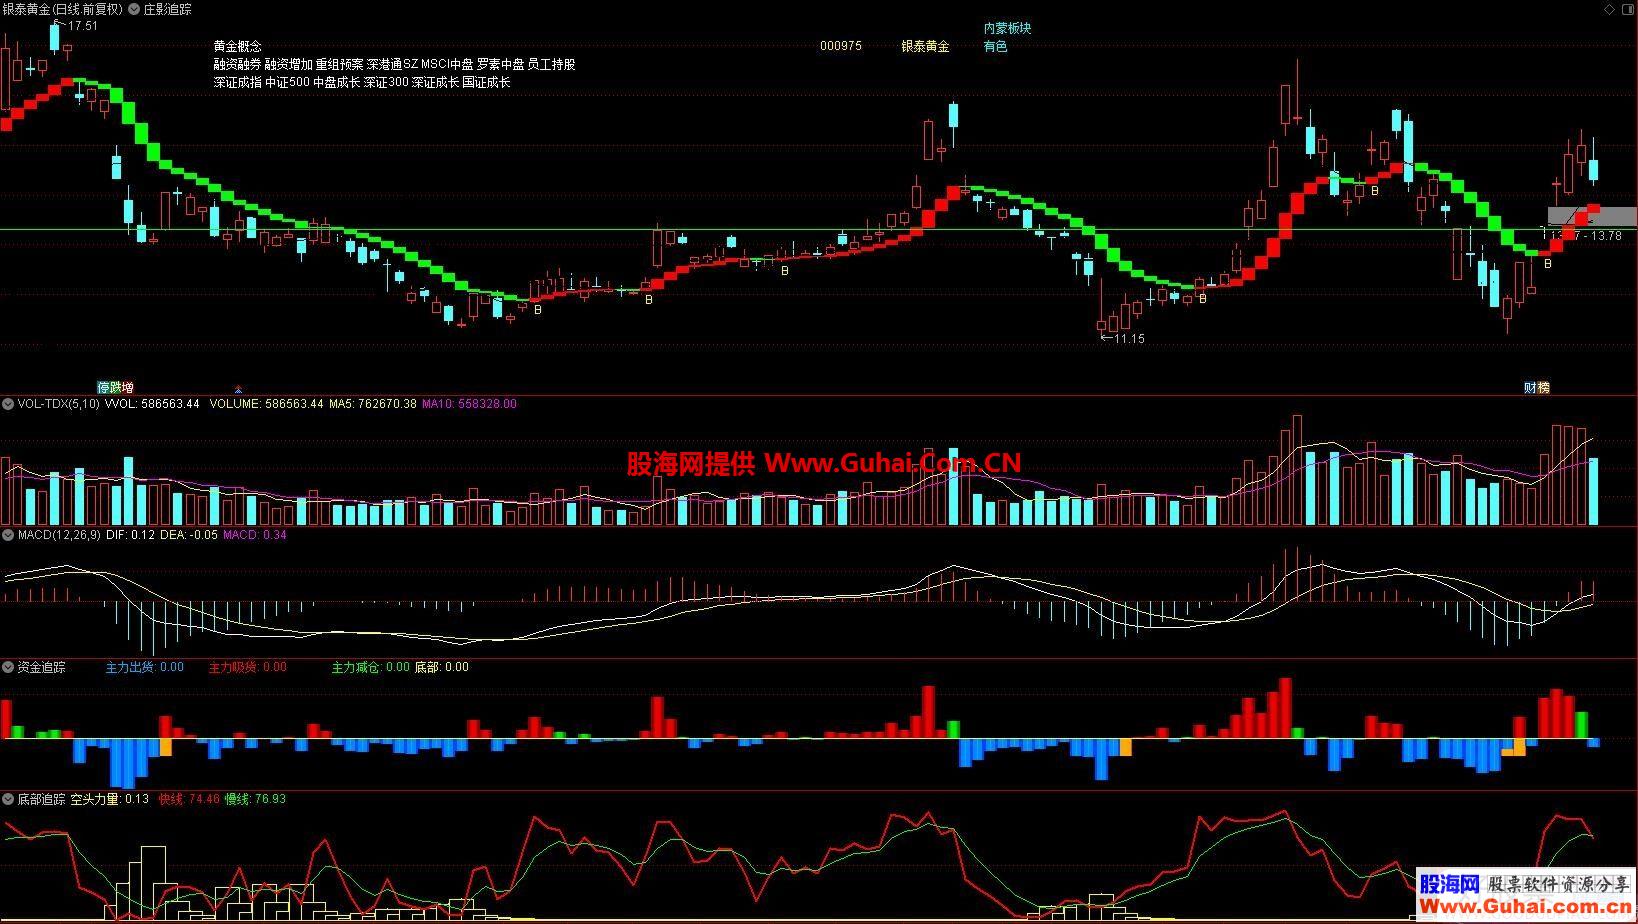Click the 13.78 price label at right

(1605, 236)
